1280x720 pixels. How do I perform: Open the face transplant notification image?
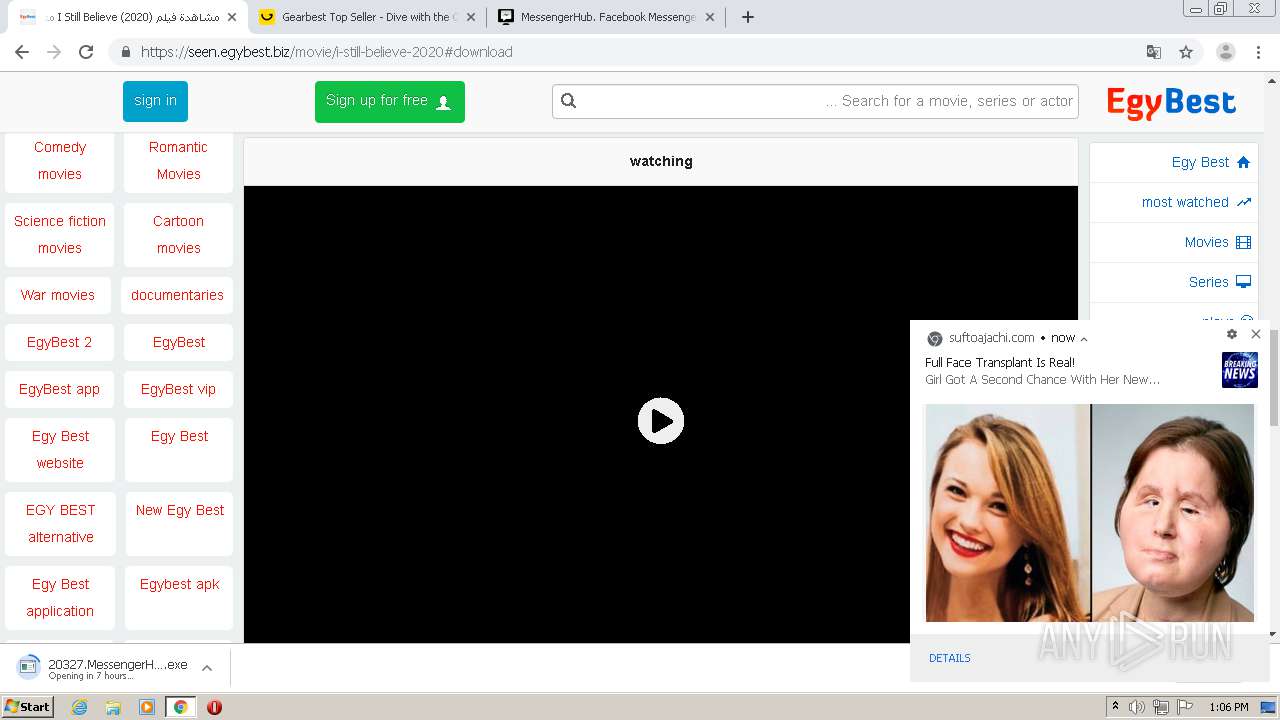point(1090,513)
